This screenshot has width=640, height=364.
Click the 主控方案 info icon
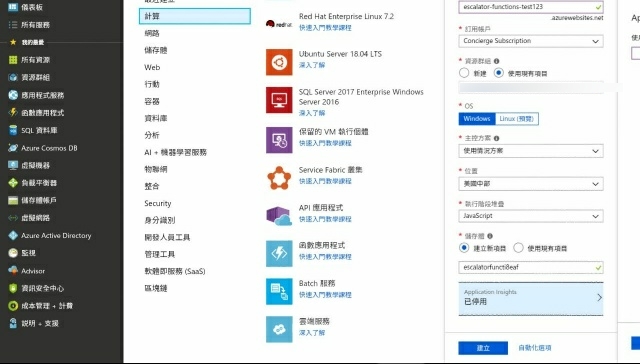click(496, 138)
